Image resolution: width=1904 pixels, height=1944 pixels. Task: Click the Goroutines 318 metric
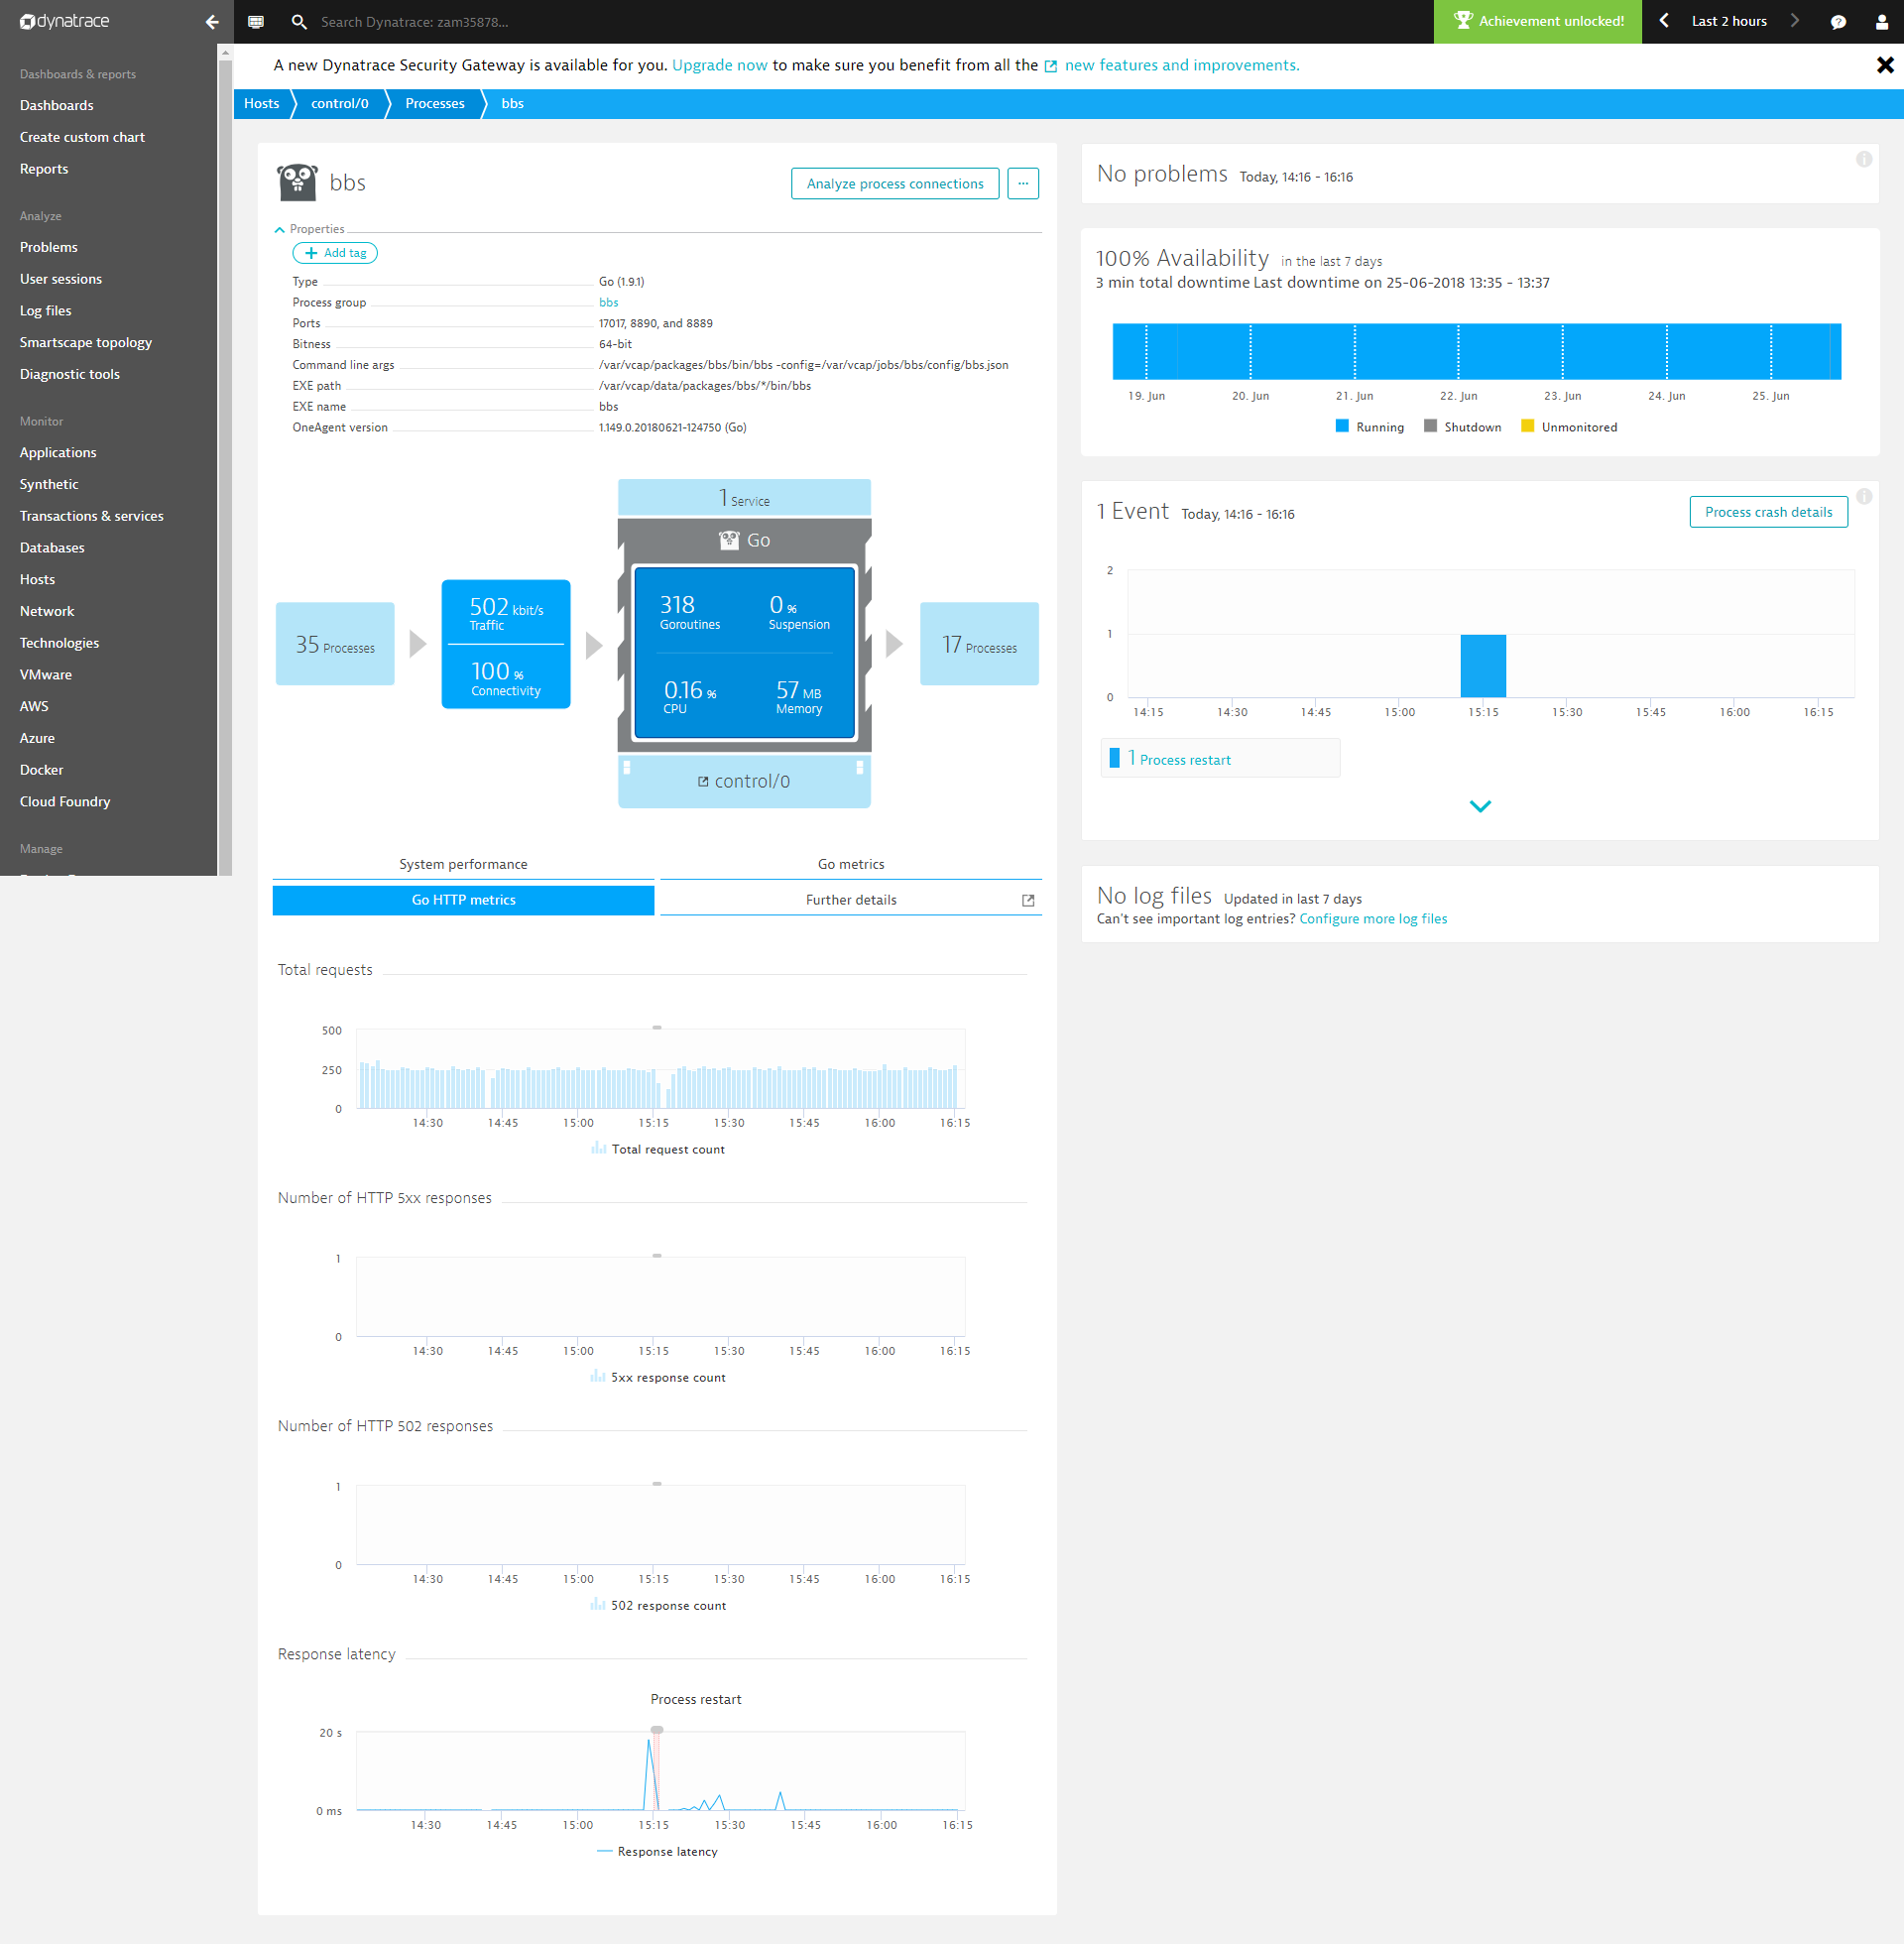click(x=689, y=611)
